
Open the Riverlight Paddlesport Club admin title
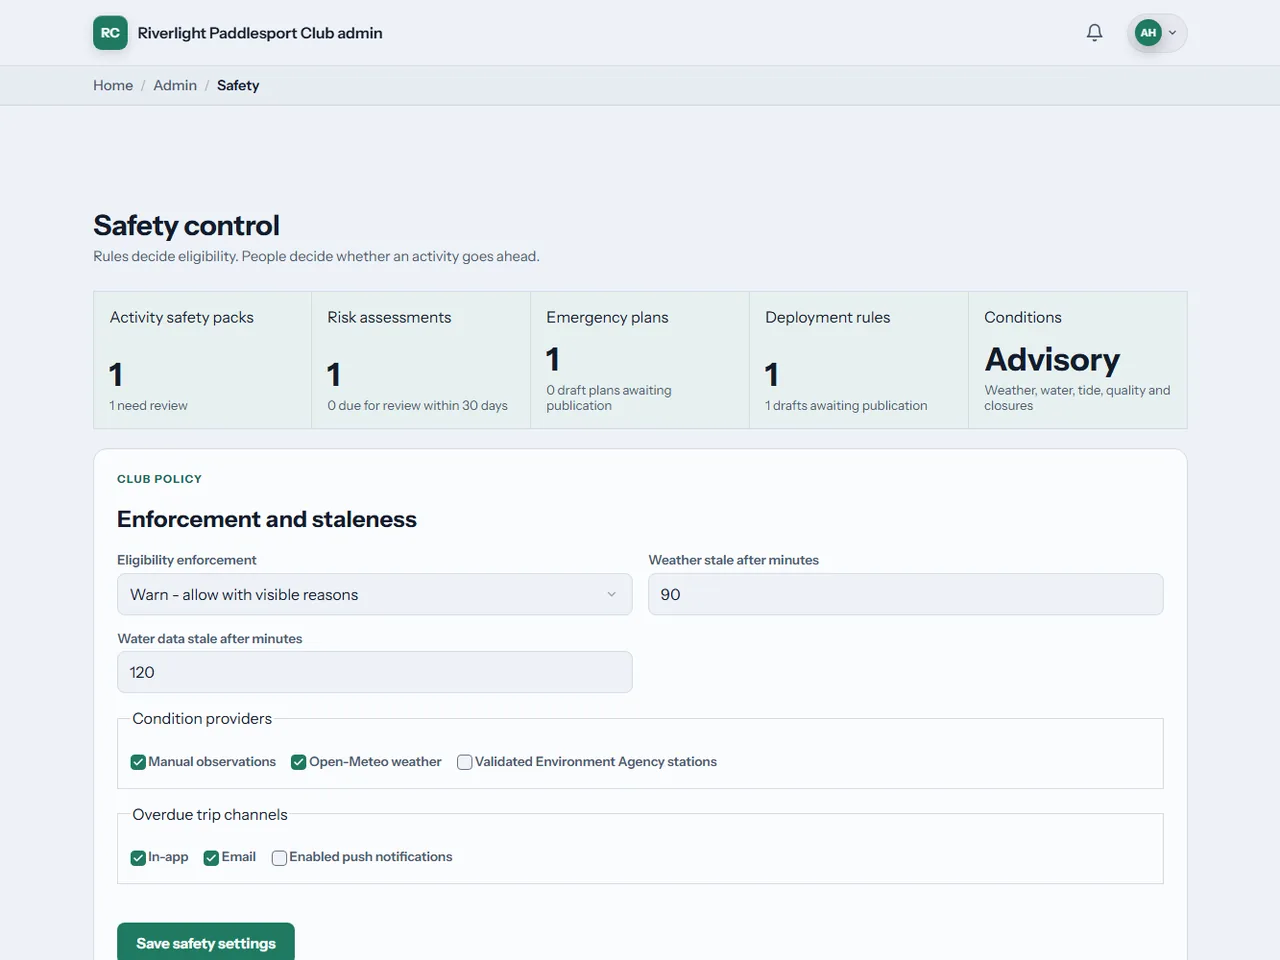pos(260,33)
